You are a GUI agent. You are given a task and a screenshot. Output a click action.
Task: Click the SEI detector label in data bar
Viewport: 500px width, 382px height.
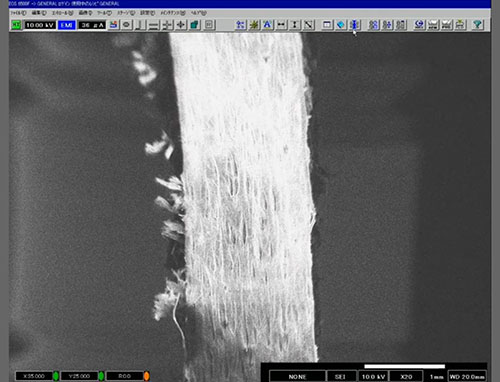(340, 377)
